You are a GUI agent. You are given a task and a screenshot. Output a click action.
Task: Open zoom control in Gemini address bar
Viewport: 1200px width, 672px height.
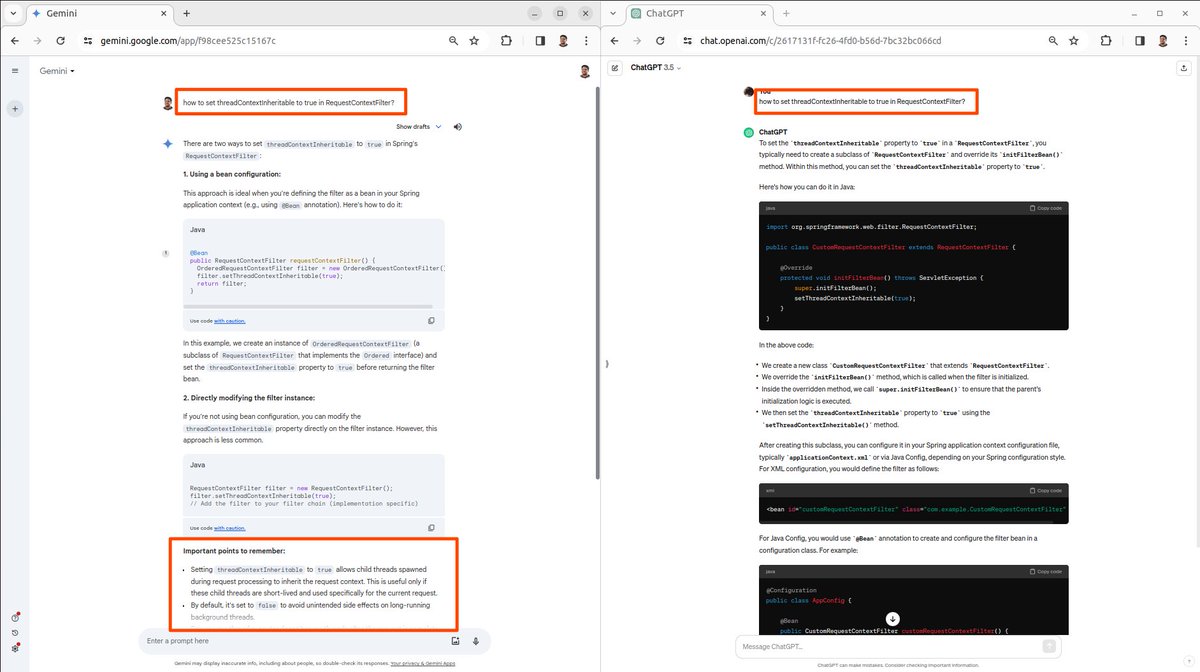tap(453, 41)
